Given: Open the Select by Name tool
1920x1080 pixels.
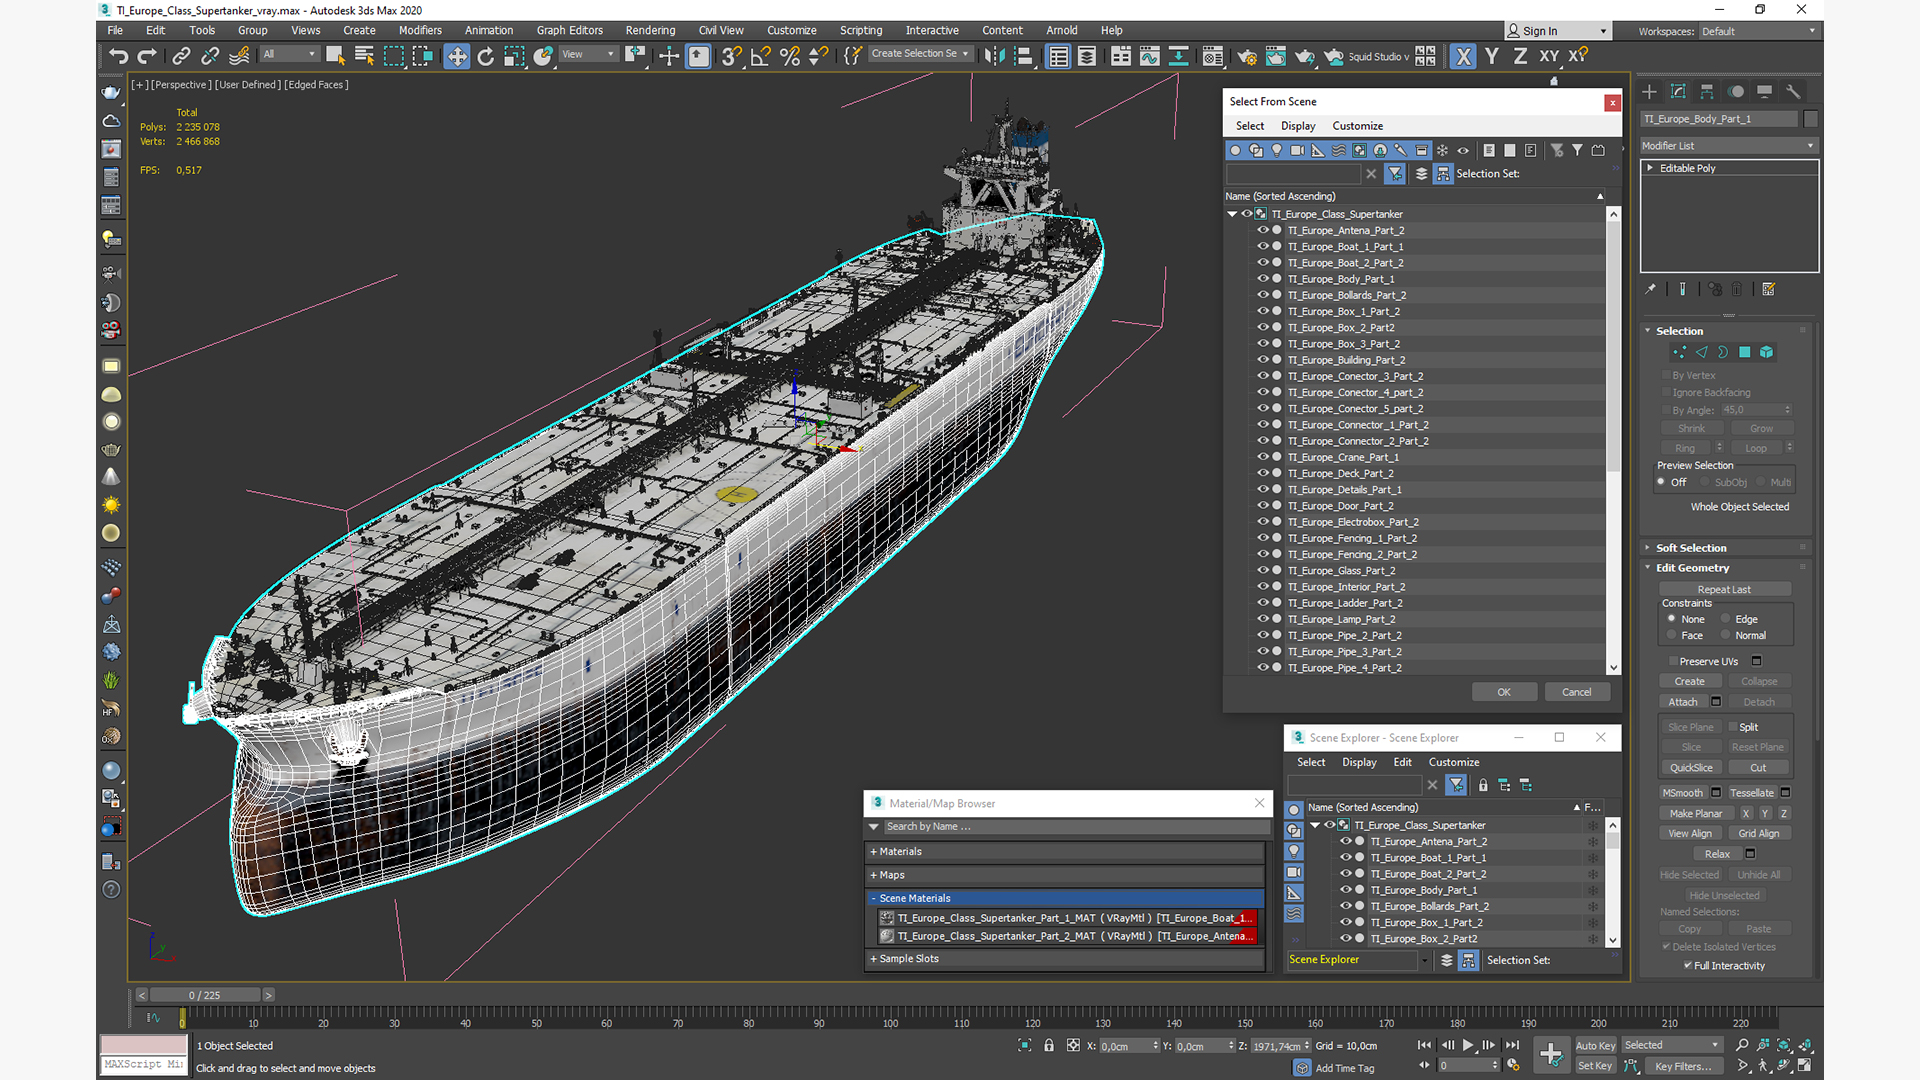Looking at the screenshot, I should (364, 56).
